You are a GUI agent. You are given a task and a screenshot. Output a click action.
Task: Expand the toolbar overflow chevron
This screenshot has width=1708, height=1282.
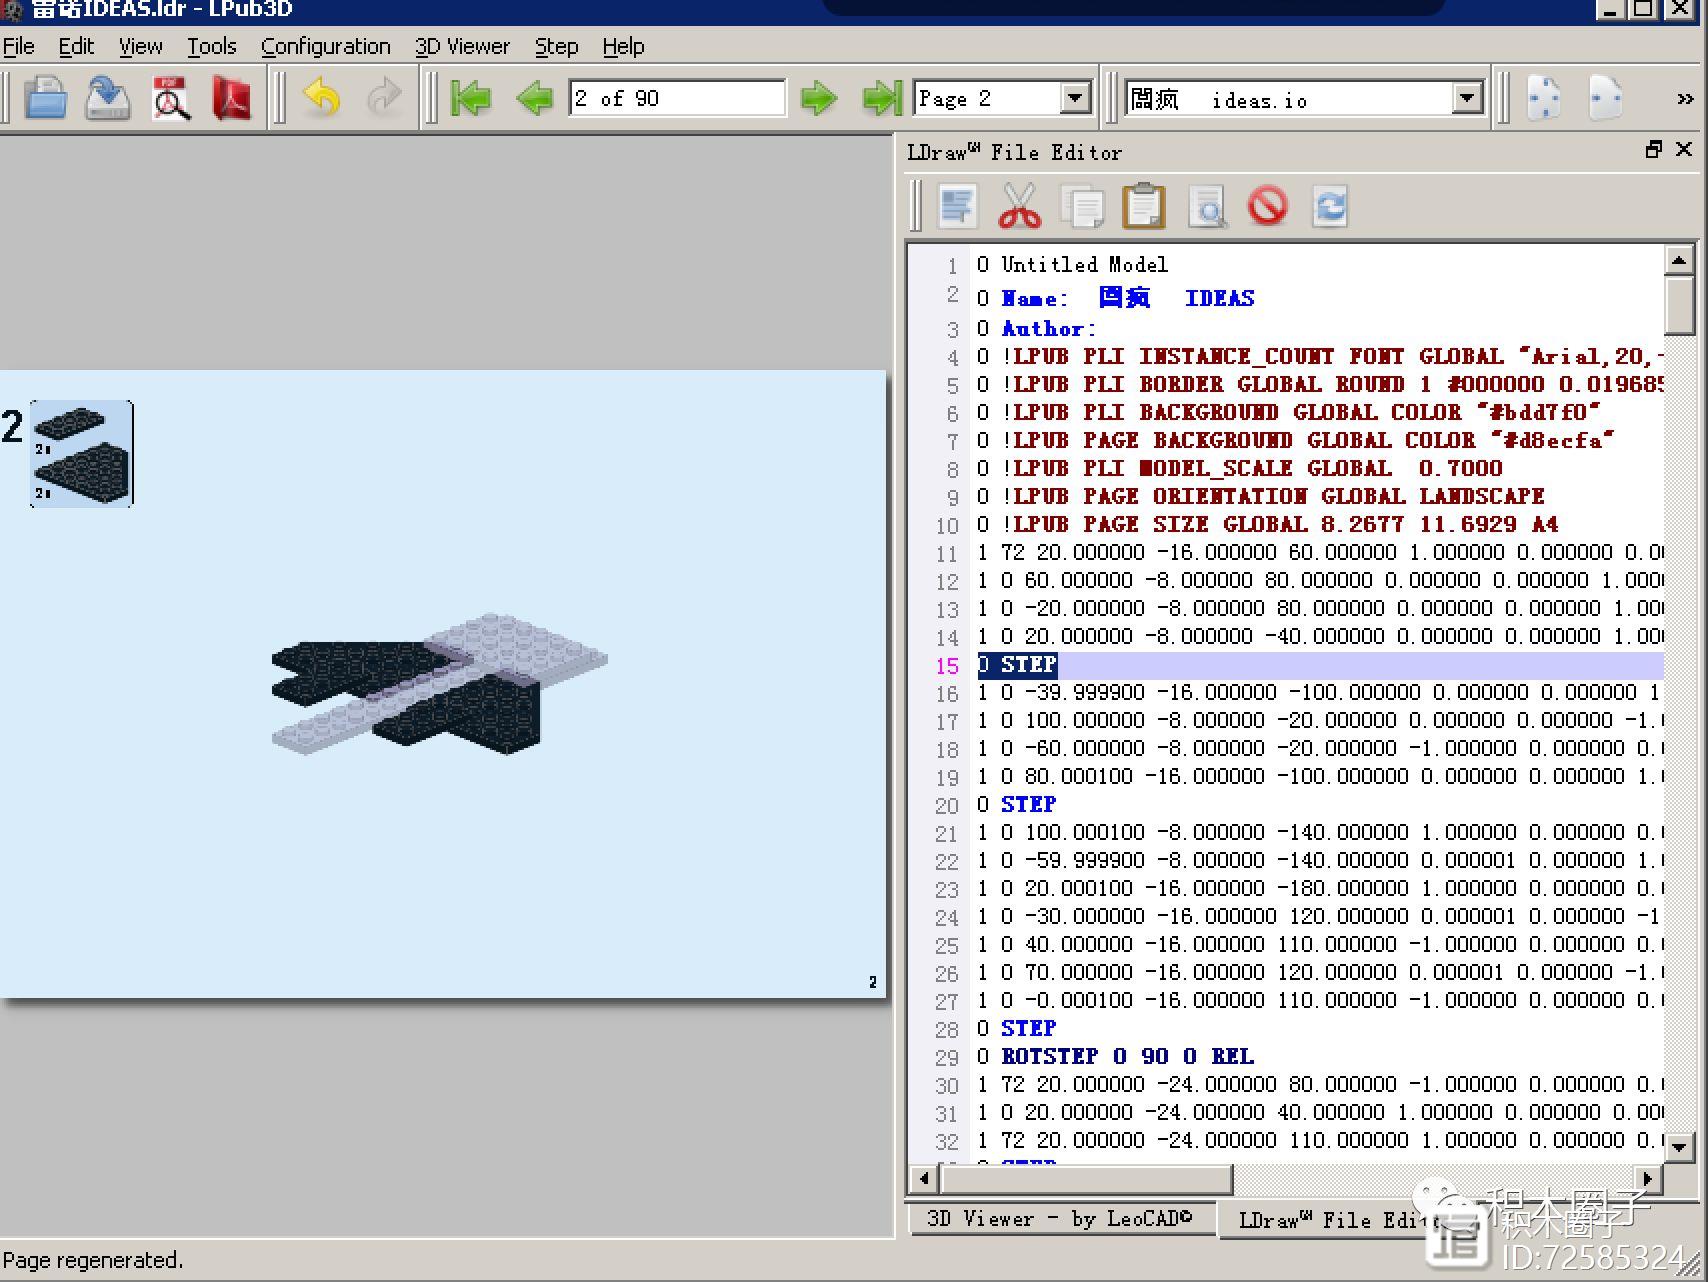point(1685,98)
